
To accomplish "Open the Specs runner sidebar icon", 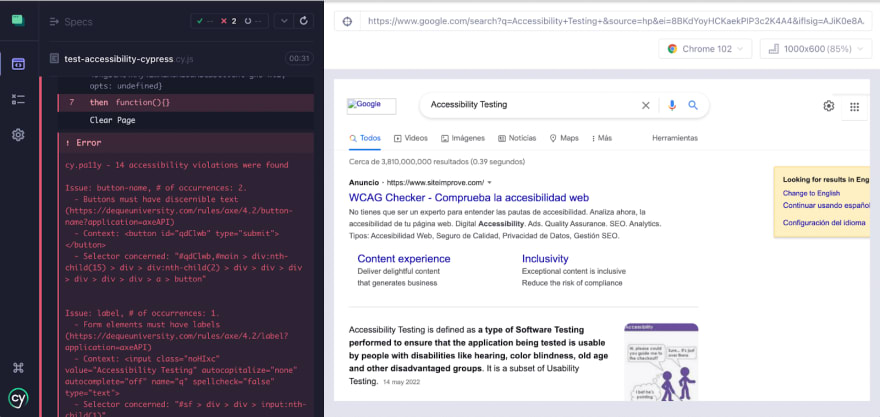I will [19, 64].
